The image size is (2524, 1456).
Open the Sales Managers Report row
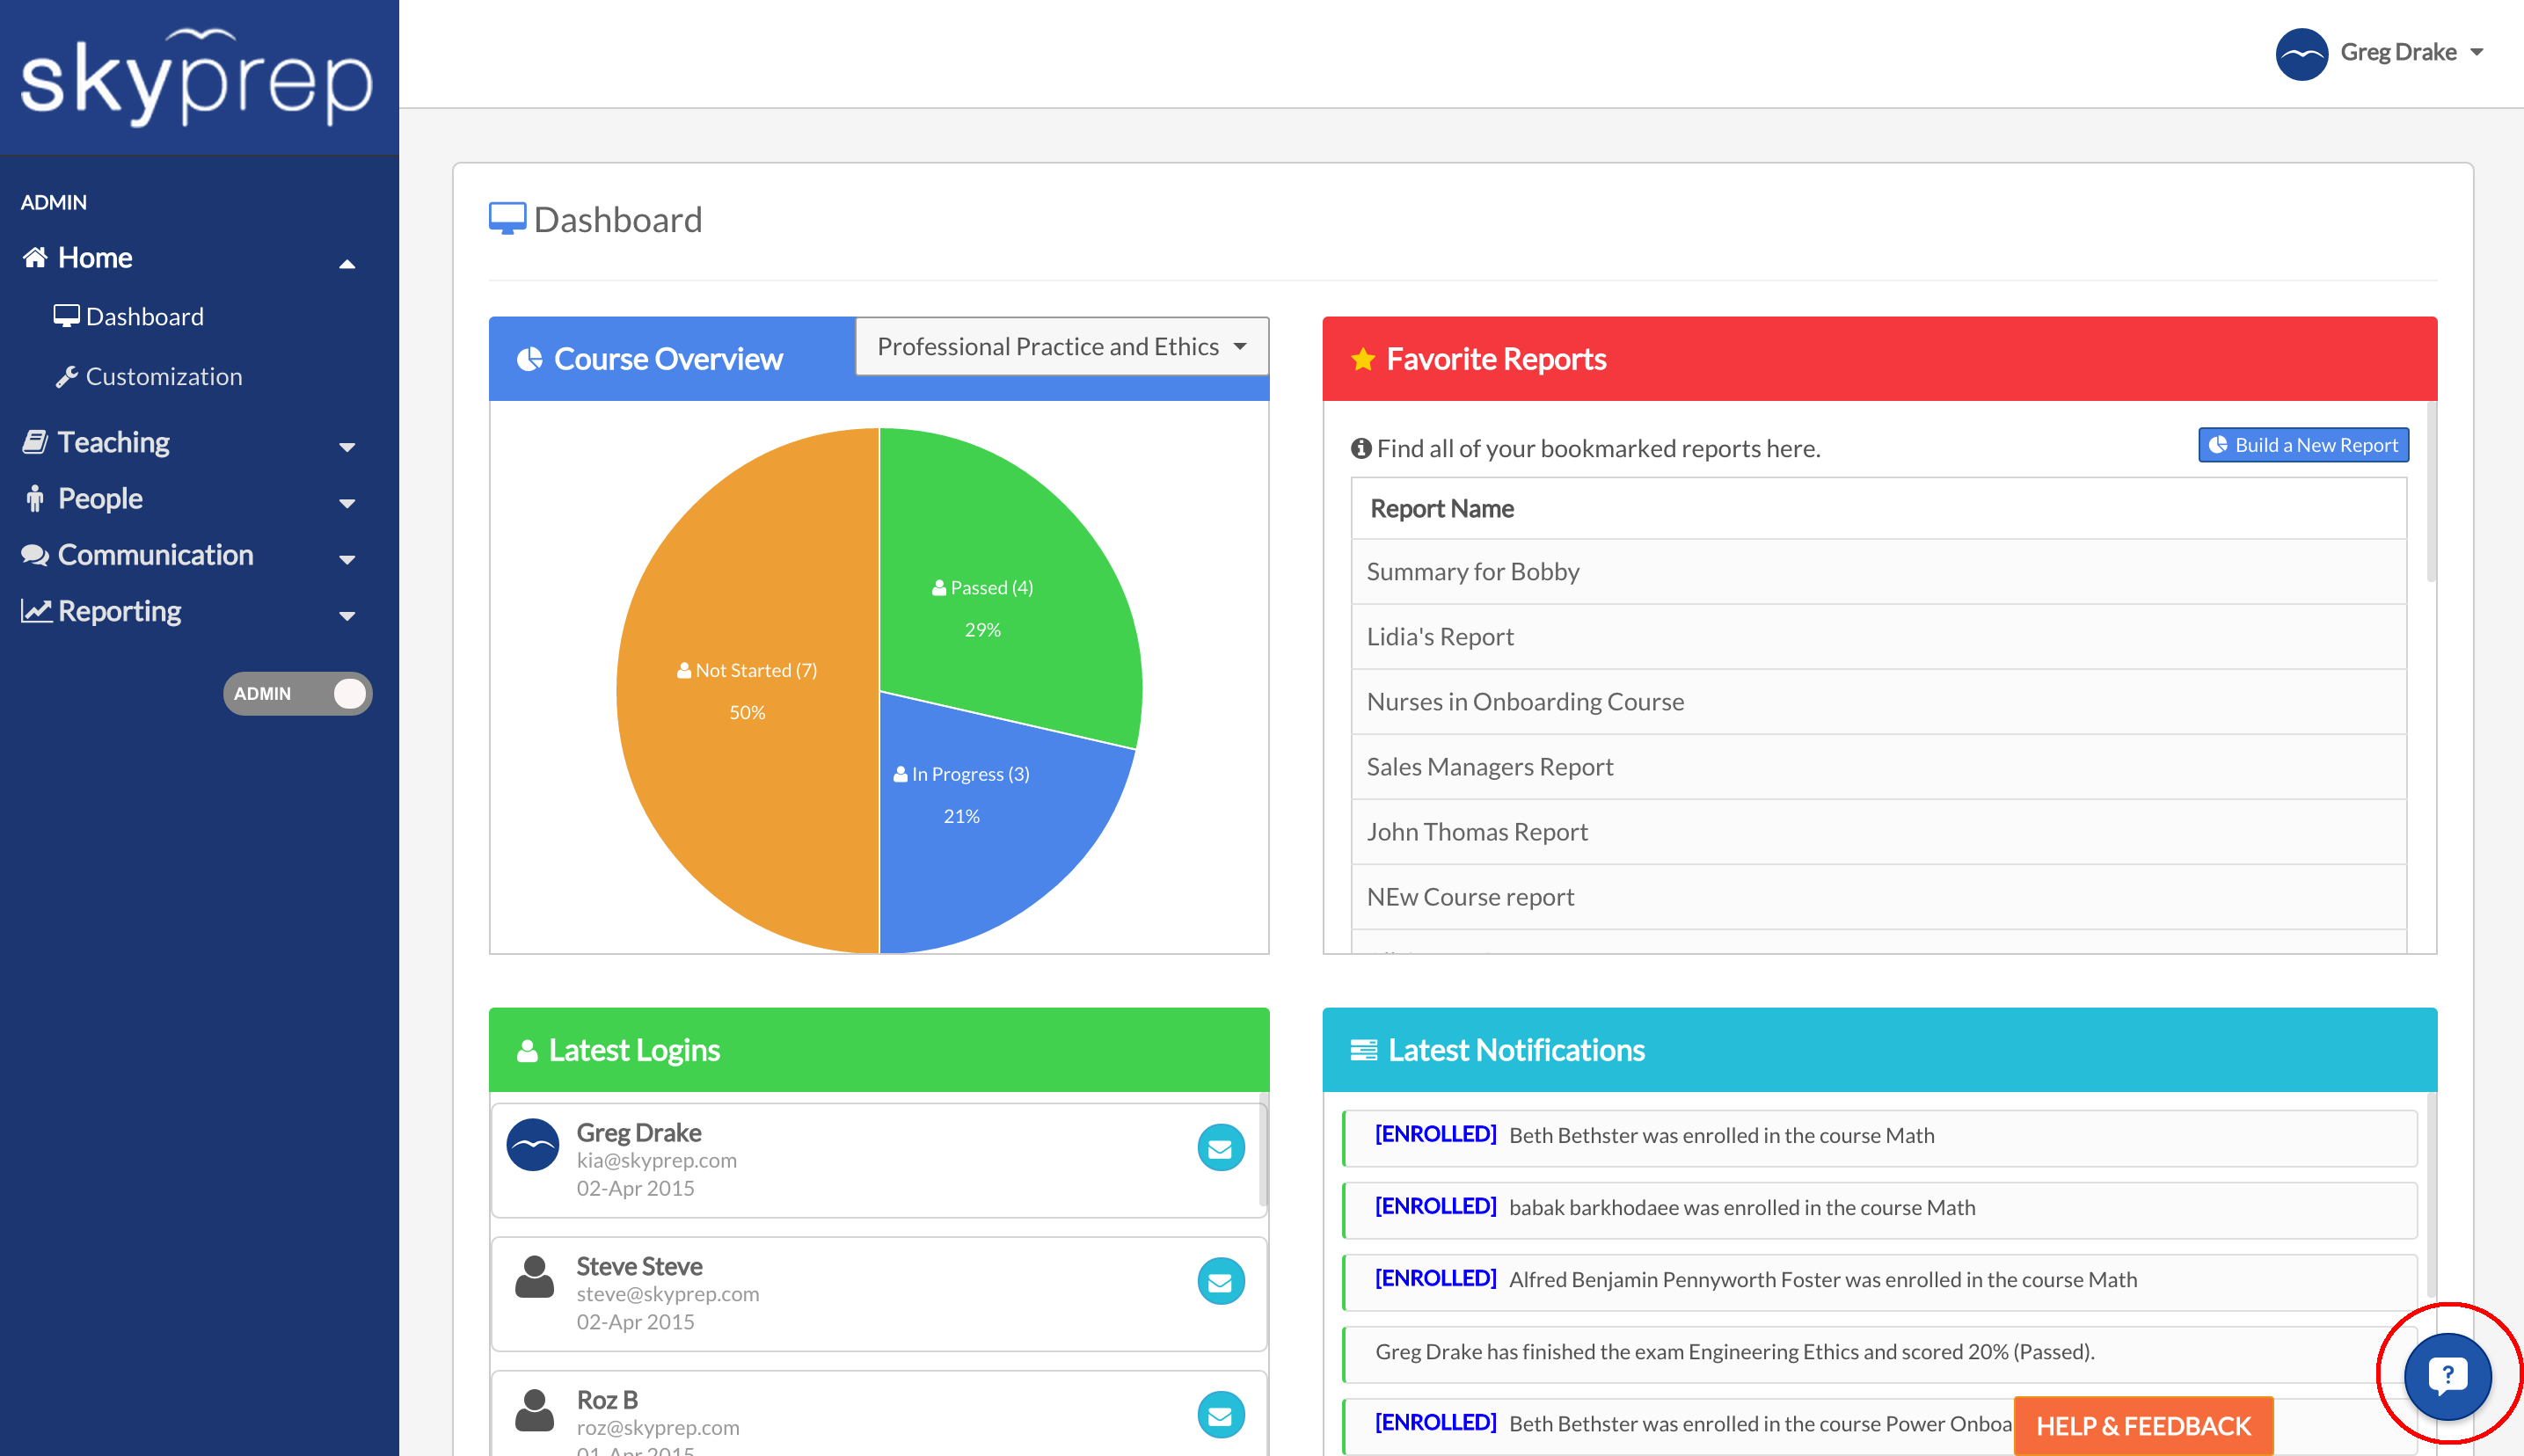click(1489, 767)
